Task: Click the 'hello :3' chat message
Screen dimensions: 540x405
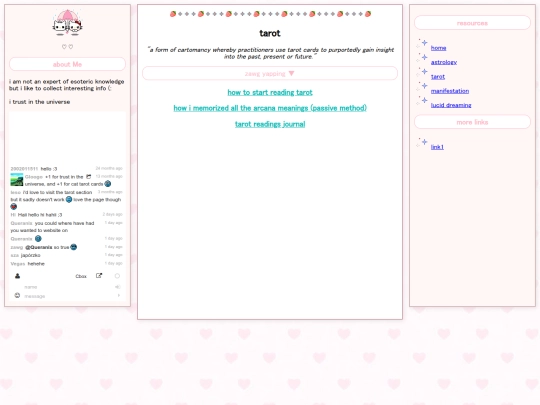Action: 49,169
